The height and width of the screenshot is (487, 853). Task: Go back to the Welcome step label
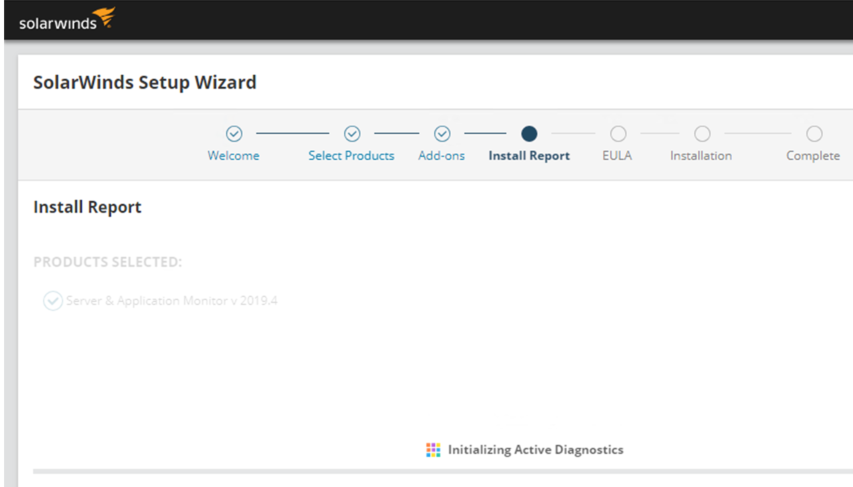233,156
